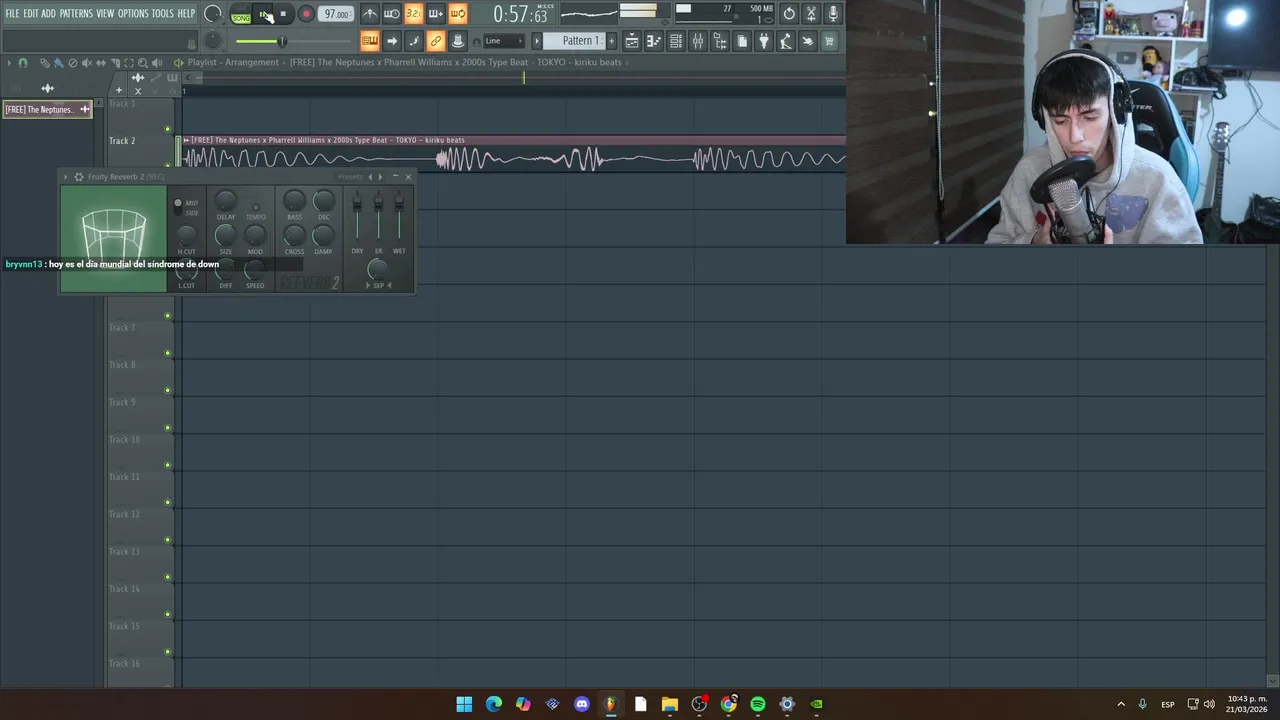
Task: Open the Browser view icon
Action: (720, 41)
